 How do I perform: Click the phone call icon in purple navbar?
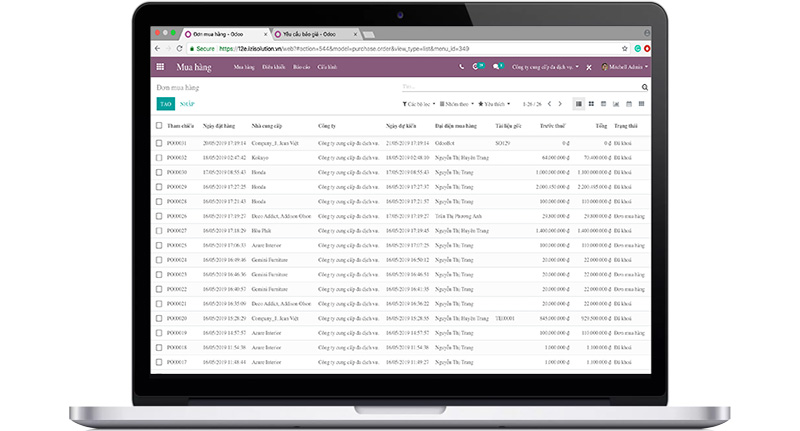click(x=461, y=67)
